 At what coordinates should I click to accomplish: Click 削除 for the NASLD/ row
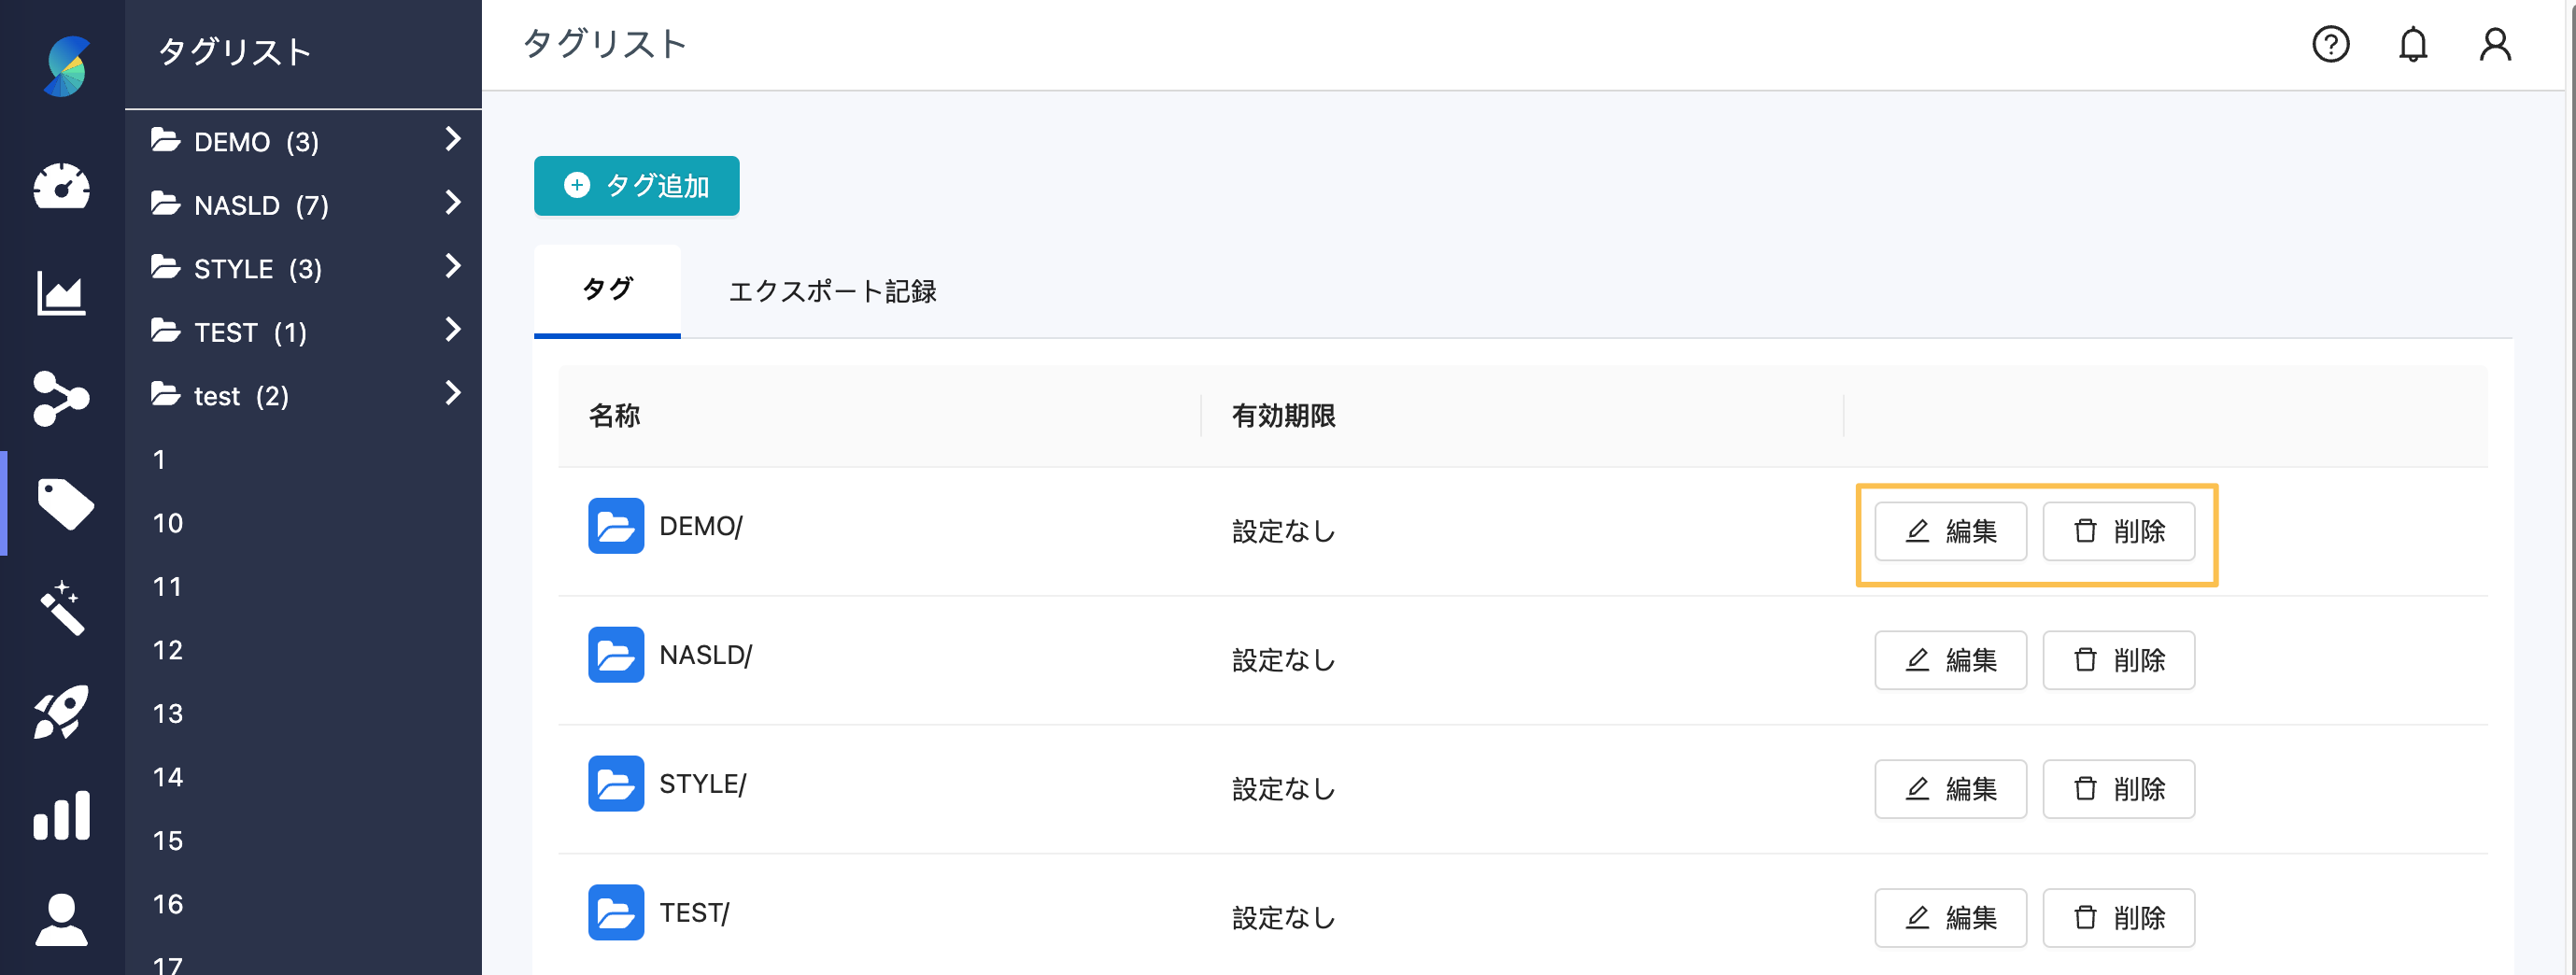point(2118,660)
